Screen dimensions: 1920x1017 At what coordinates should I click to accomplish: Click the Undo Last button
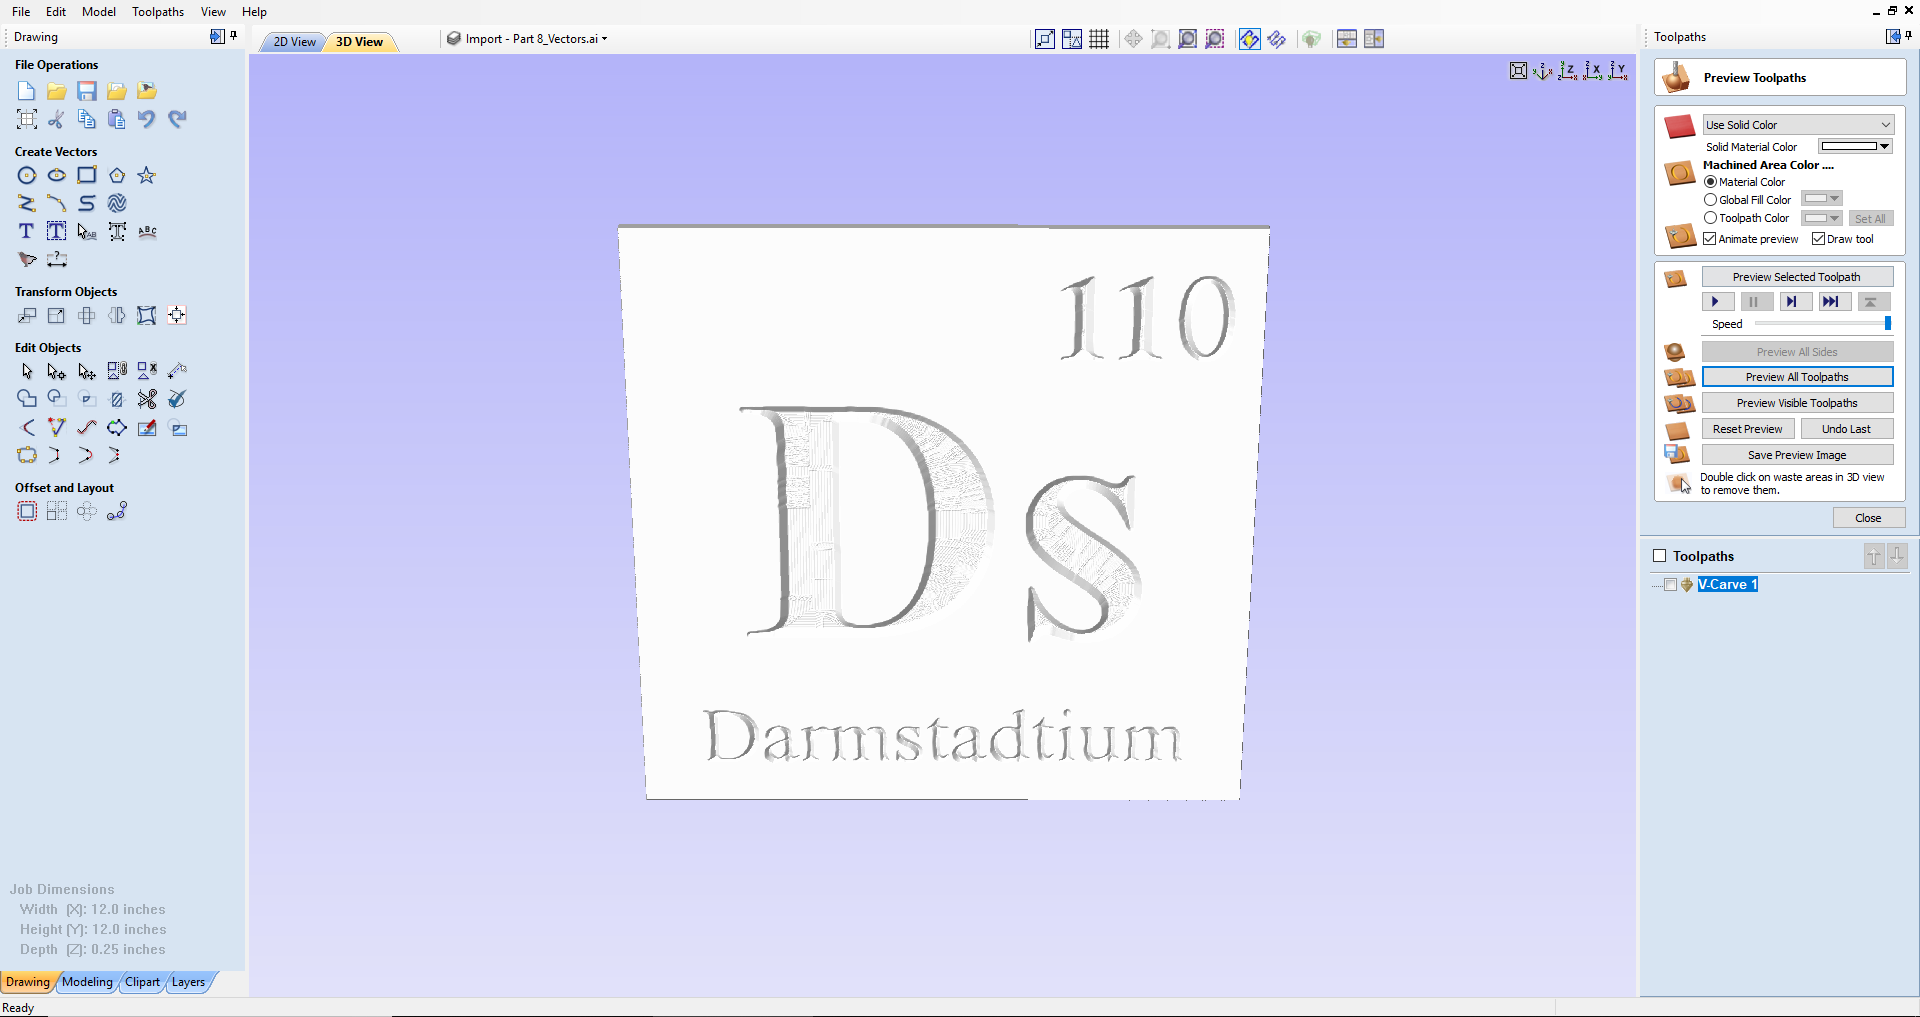click(x=1846, y=429)
